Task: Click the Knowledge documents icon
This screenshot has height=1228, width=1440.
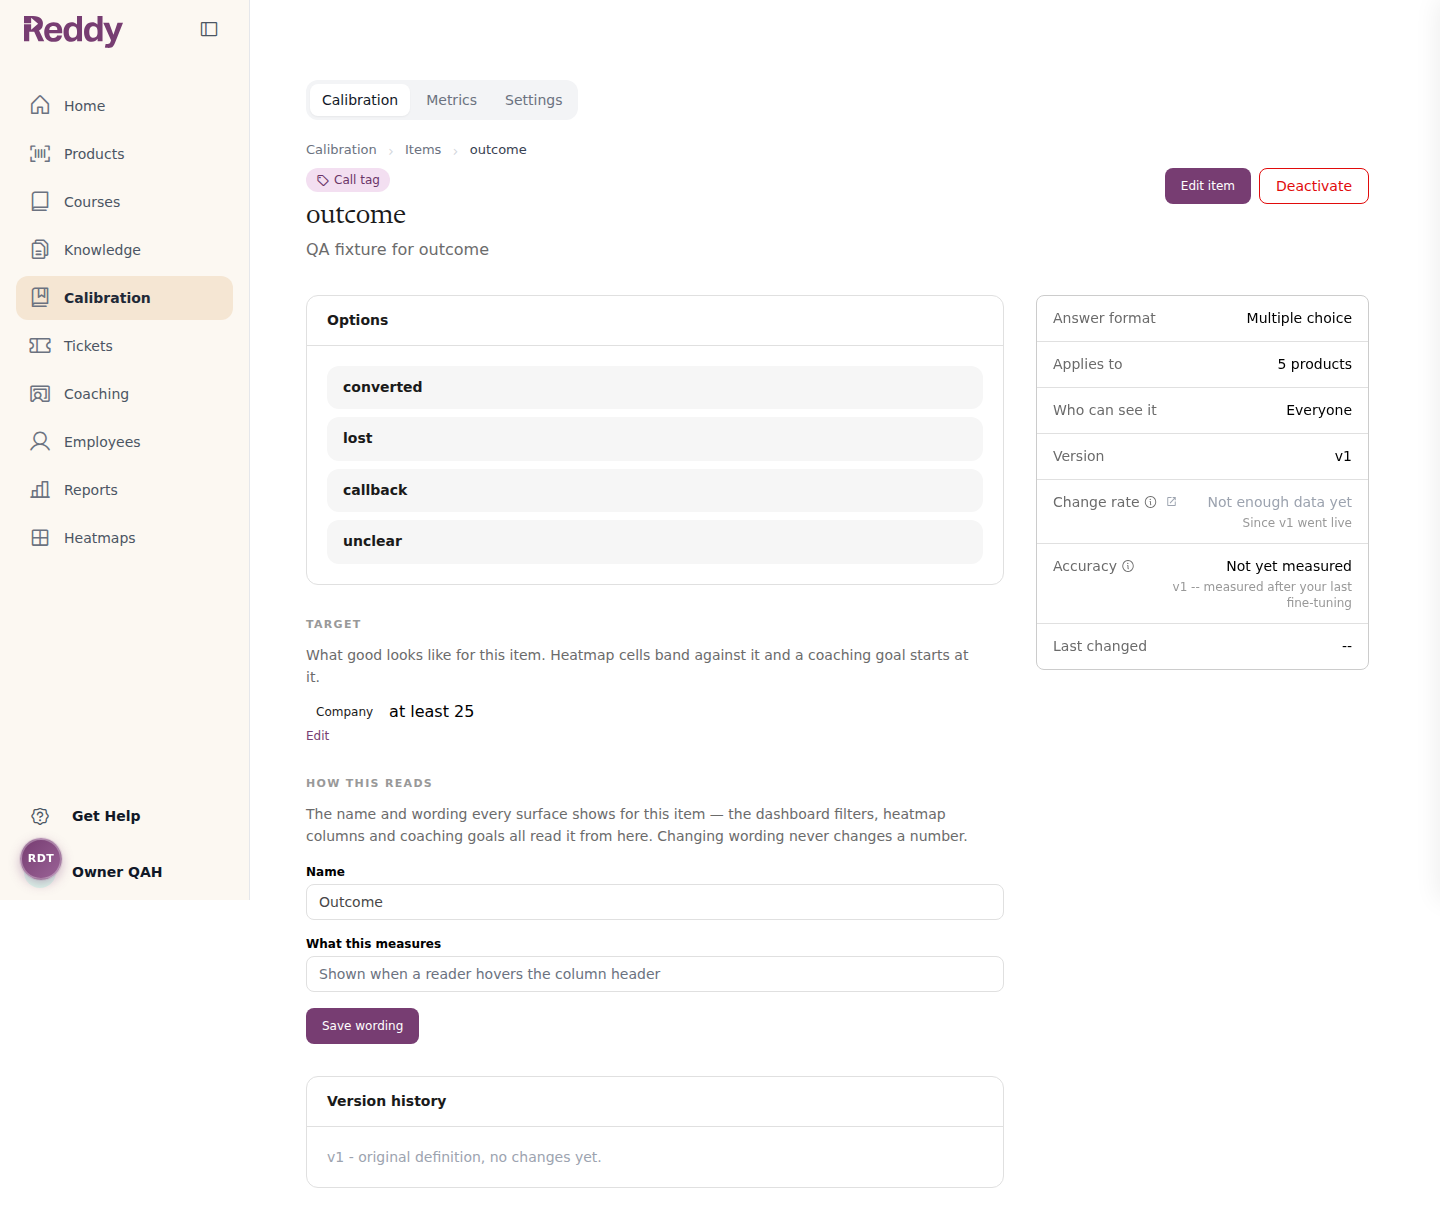Action: click(40, 249)
